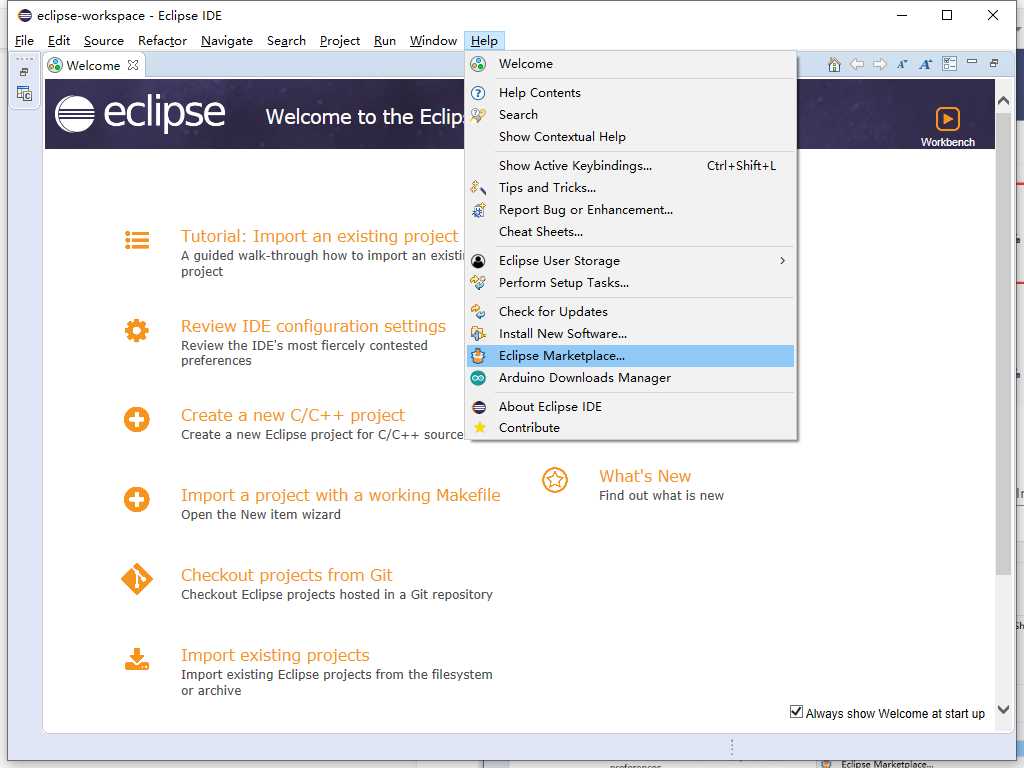Click the Tutorial list icon
The height and width of the screenshot is (768, 1024).
(x=137, y=240)
